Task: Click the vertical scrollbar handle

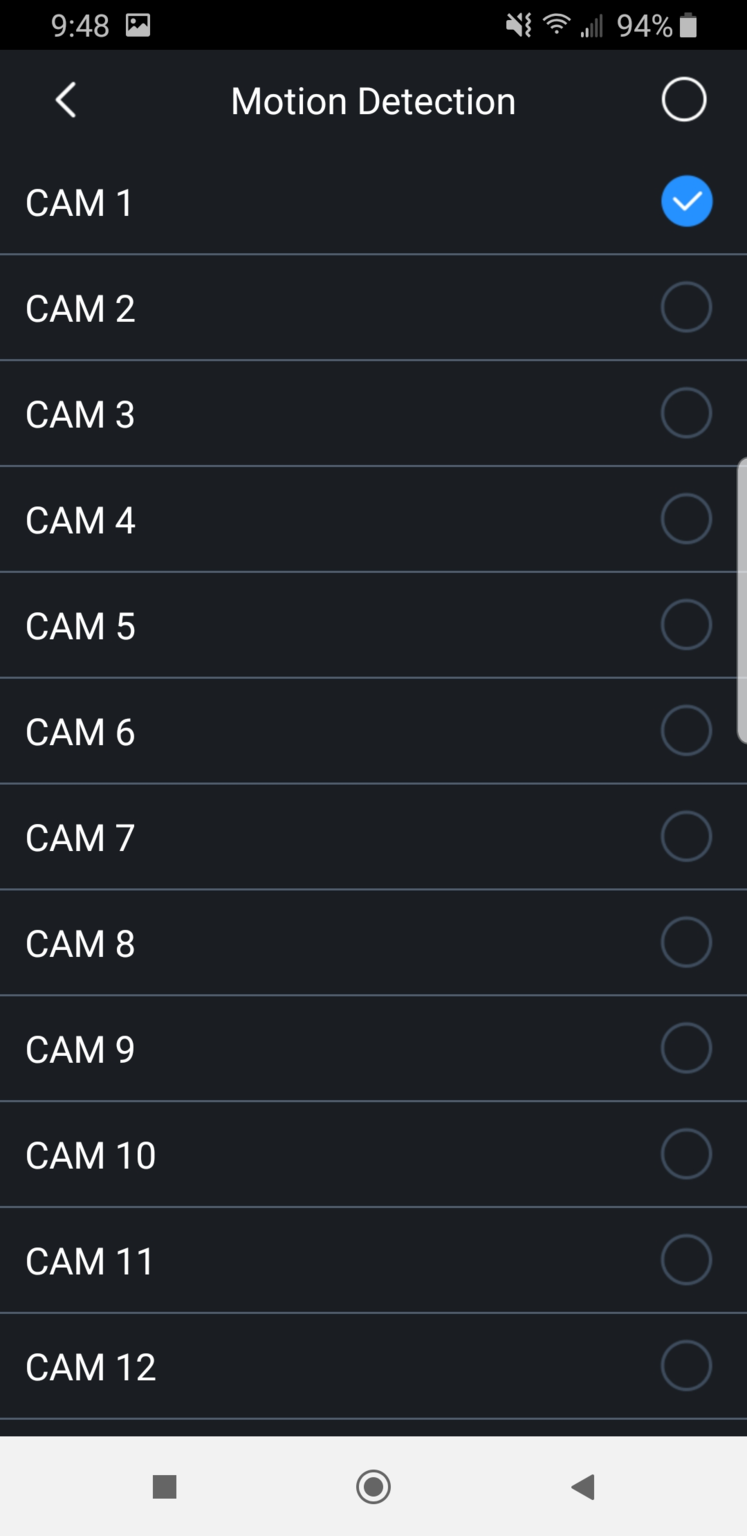Action: [741, 600]
